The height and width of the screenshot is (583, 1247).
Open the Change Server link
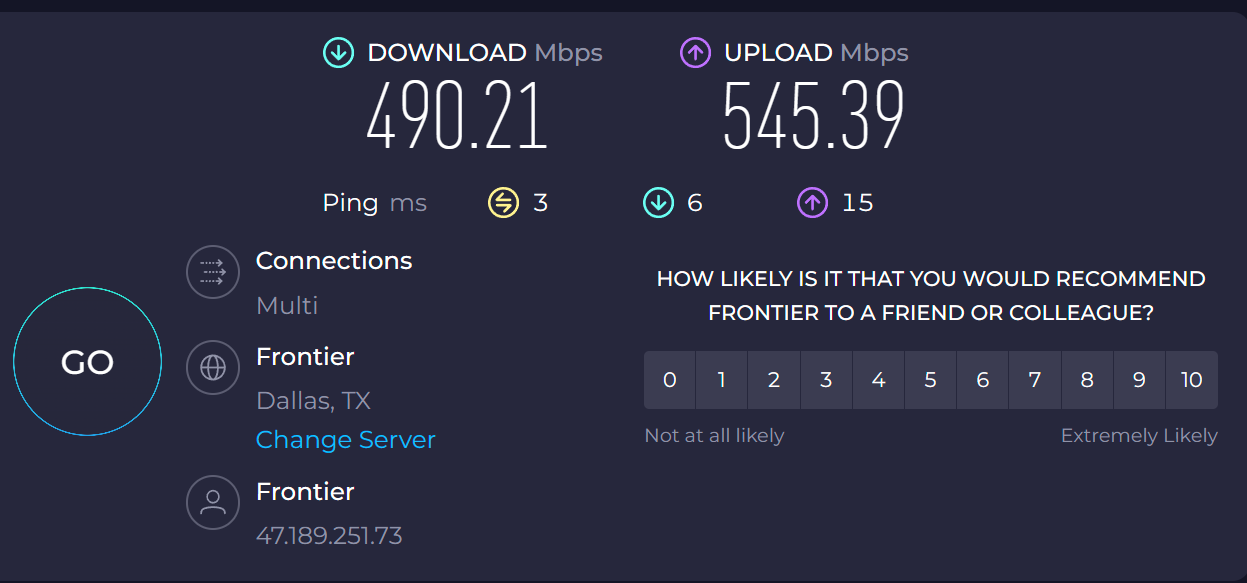346,440
